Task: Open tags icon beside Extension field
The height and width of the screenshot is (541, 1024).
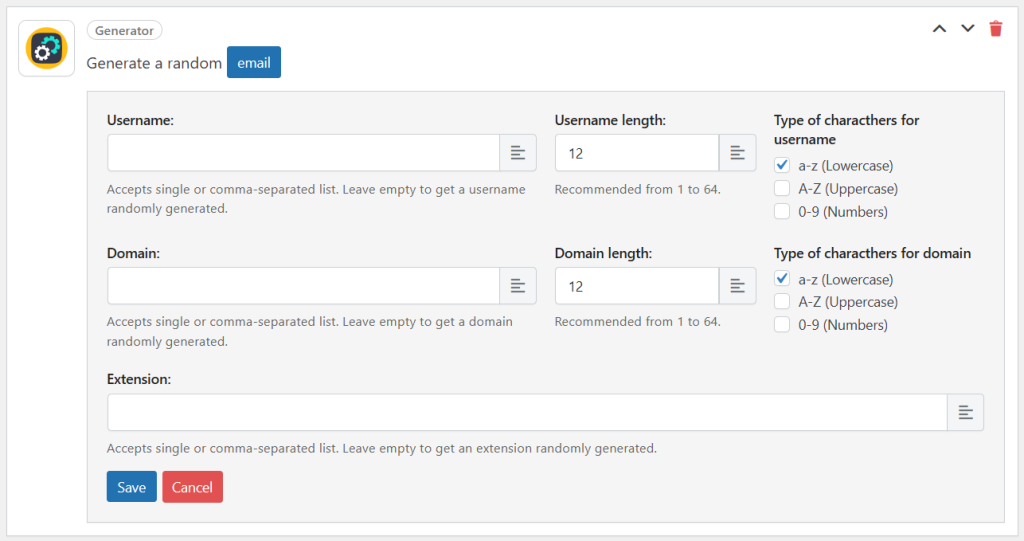Action: click(x=965, y=413)
